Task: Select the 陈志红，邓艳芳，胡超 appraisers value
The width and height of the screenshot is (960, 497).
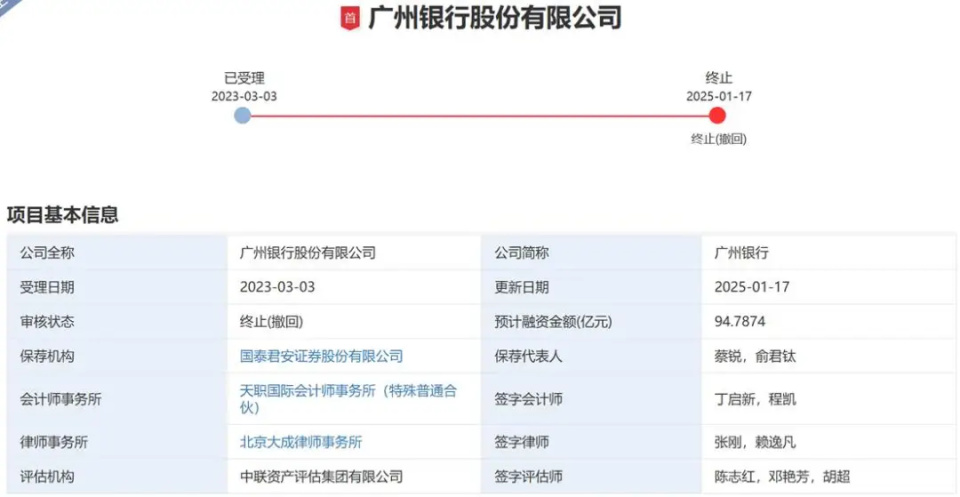Action: tap(782, 476)
